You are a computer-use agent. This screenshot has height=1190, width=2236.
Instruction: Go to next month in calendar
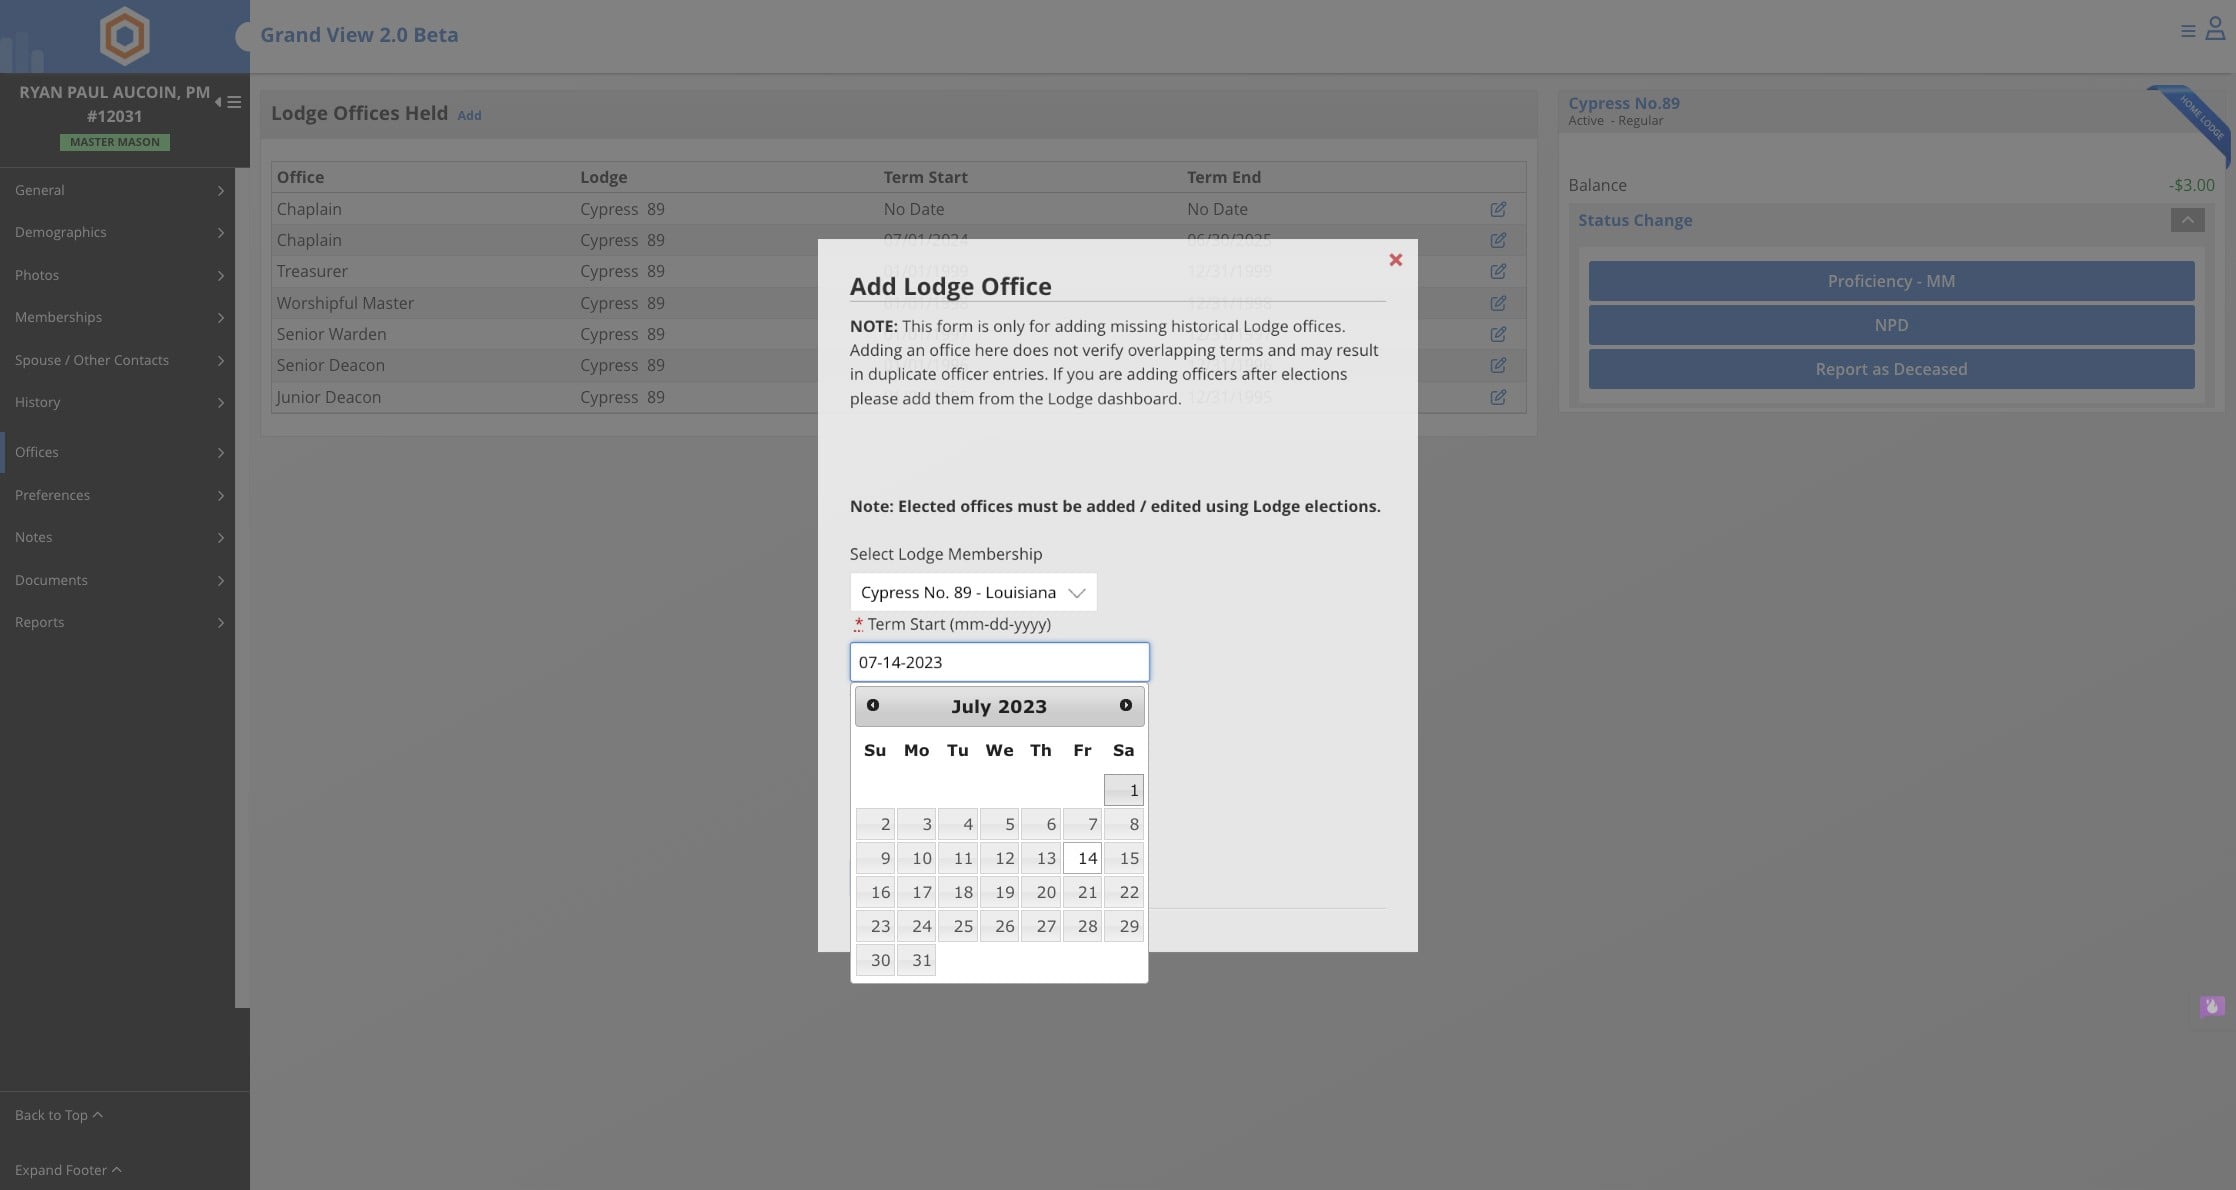pyautogui.click(x=1125, y=706)
